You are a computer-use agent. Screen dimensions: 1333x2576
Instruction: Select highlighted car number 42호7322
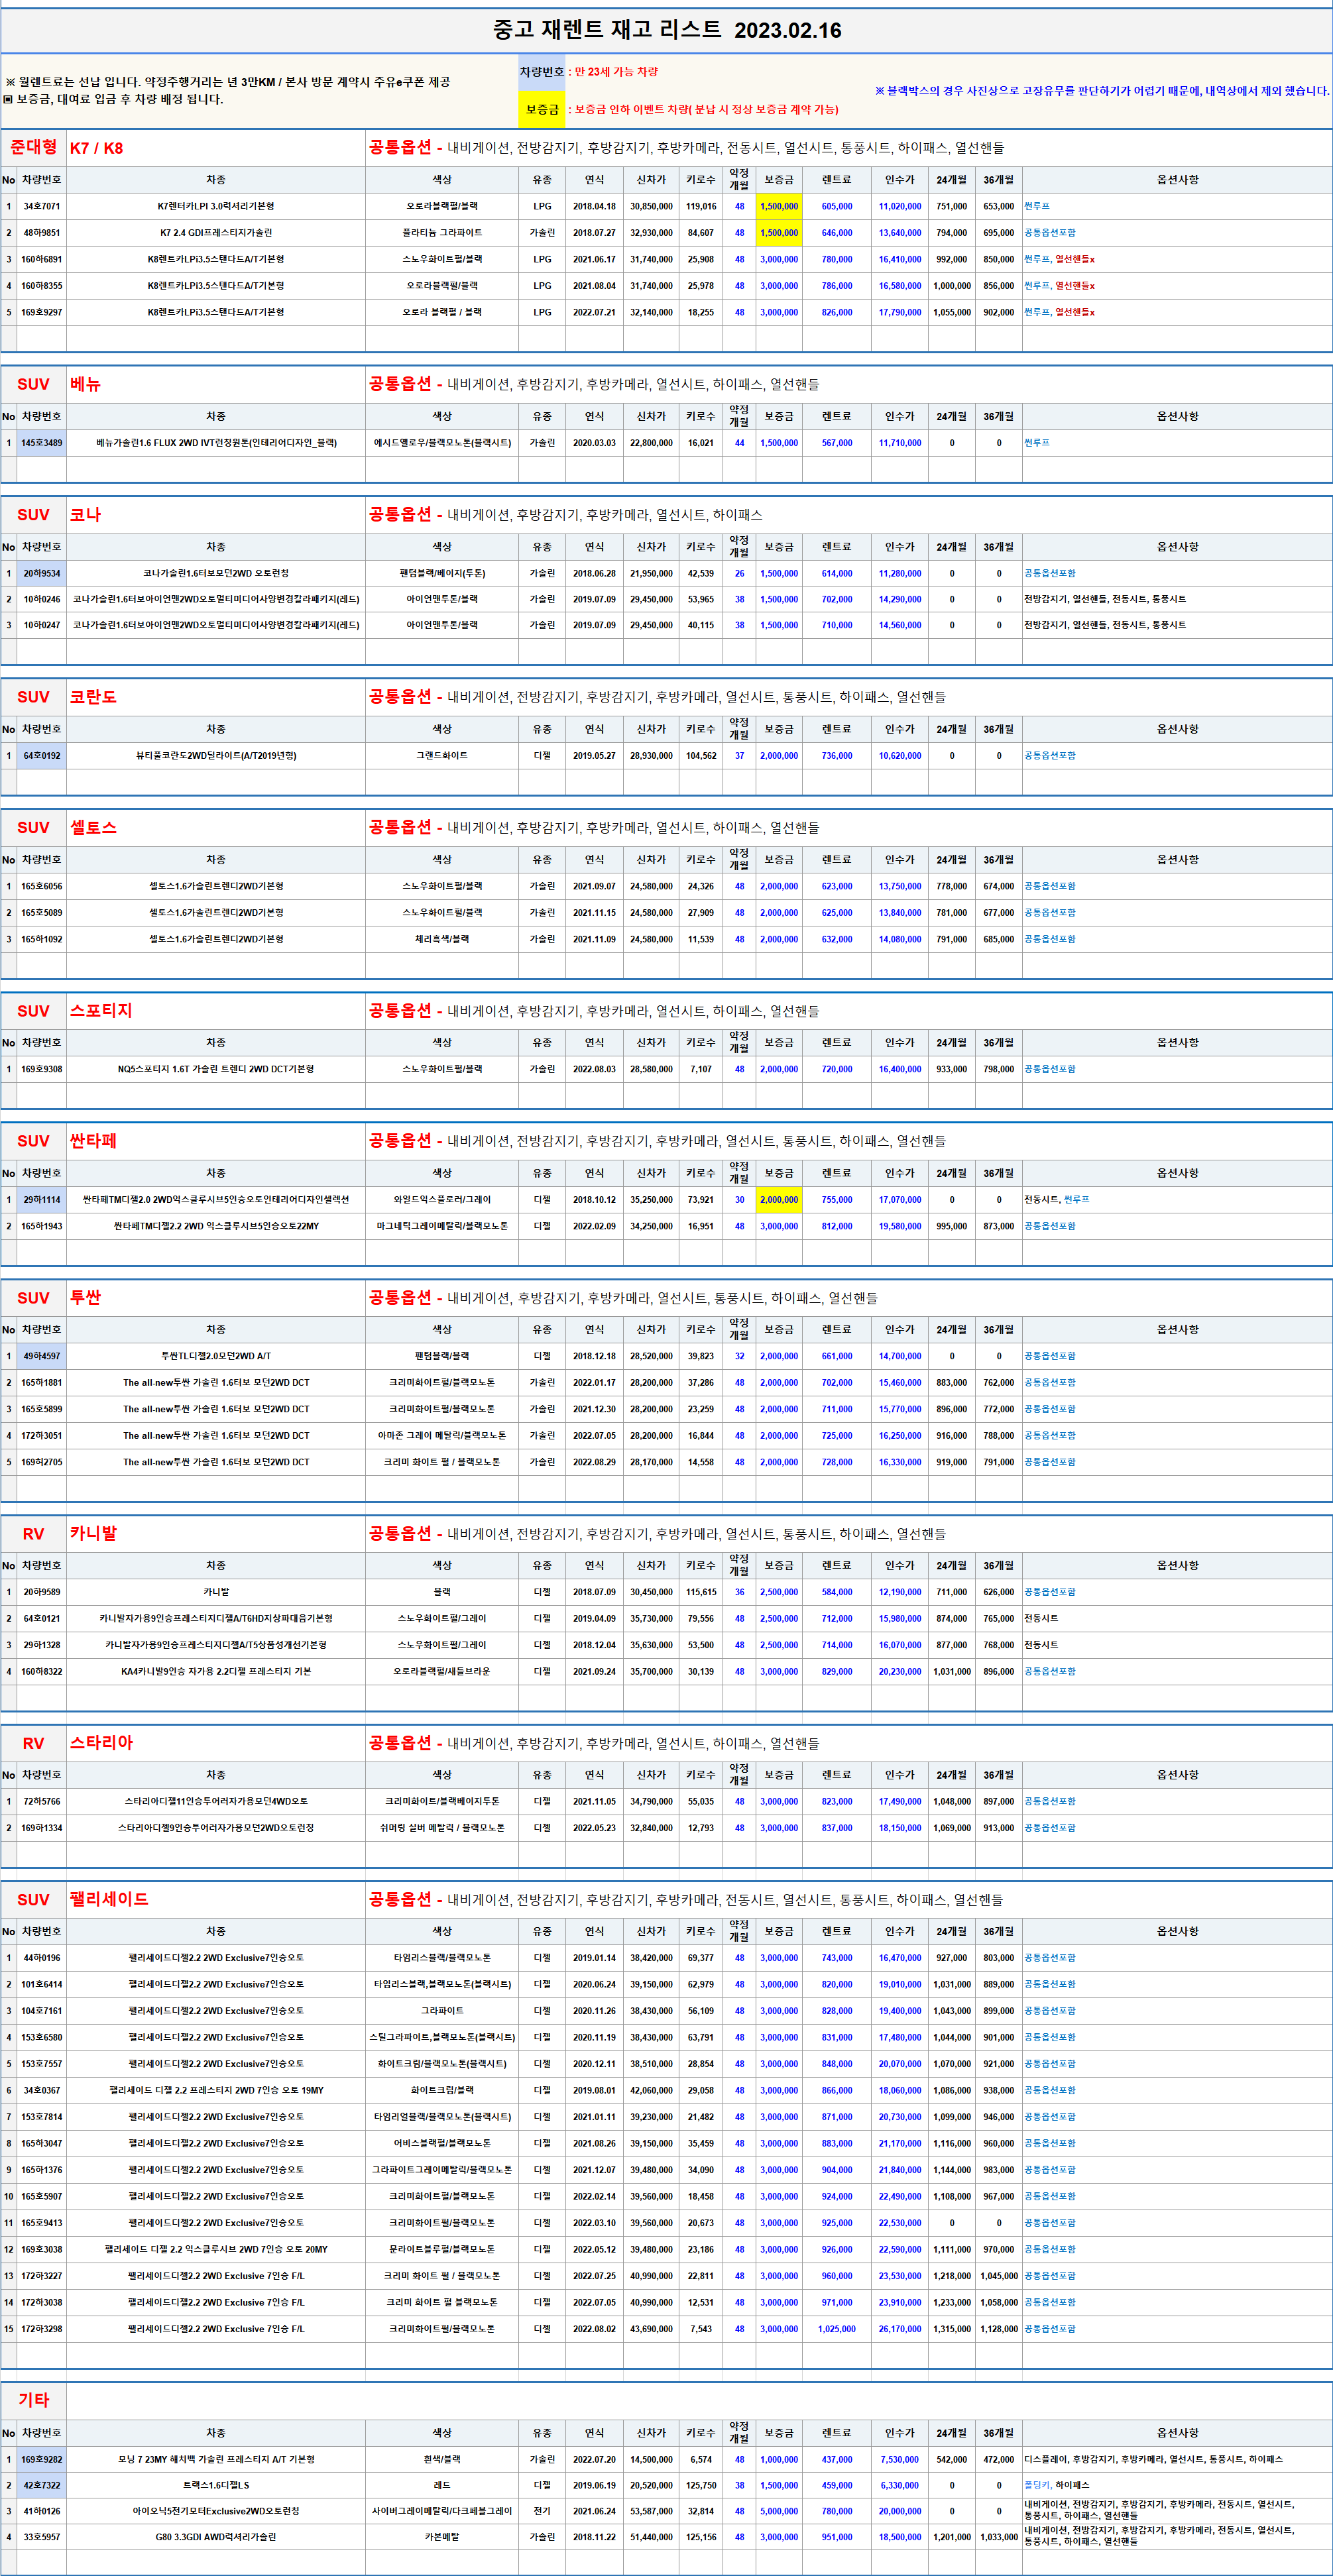(x=41, y=2485)
